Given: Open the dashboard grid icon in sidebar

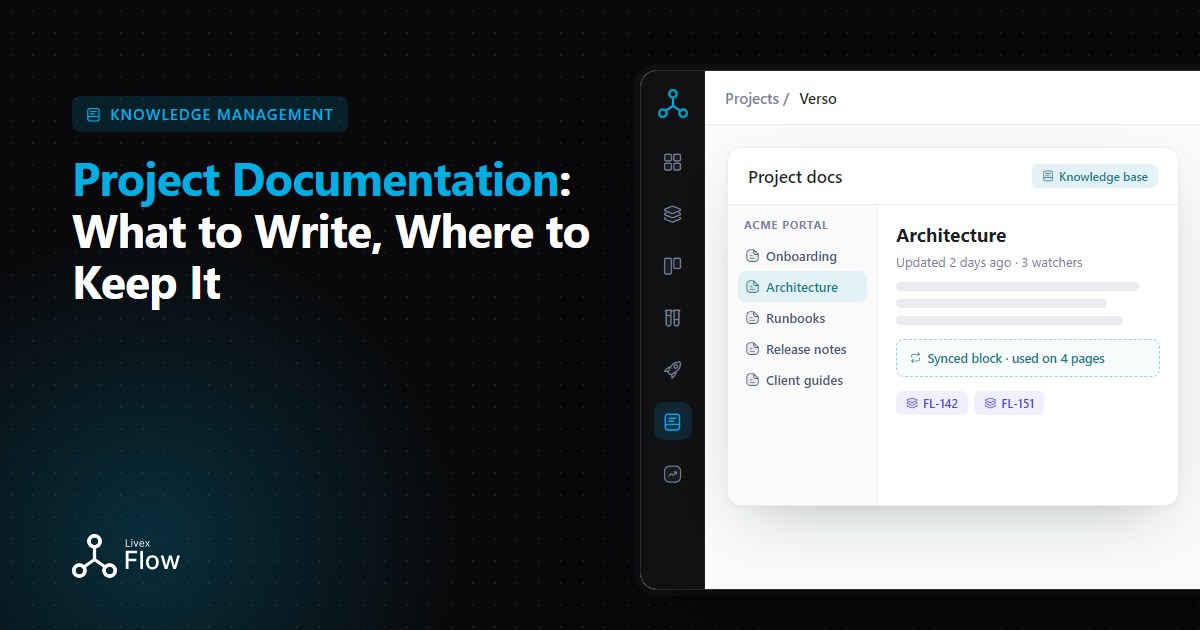Looking at the screenshot, I should coord(672,162).
